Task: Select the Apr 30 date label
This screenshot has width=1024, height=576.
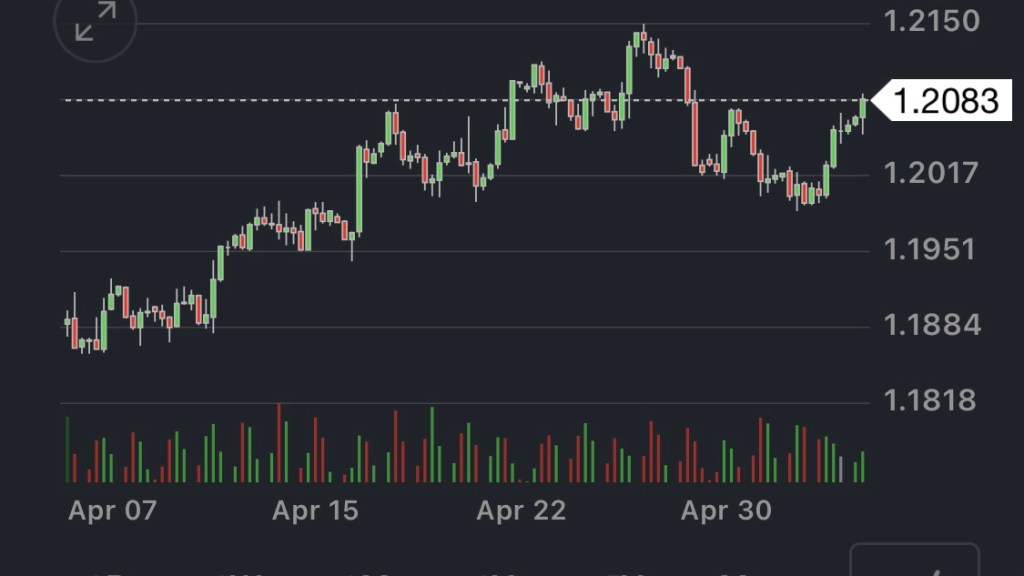Action: (x=726, y=511)
